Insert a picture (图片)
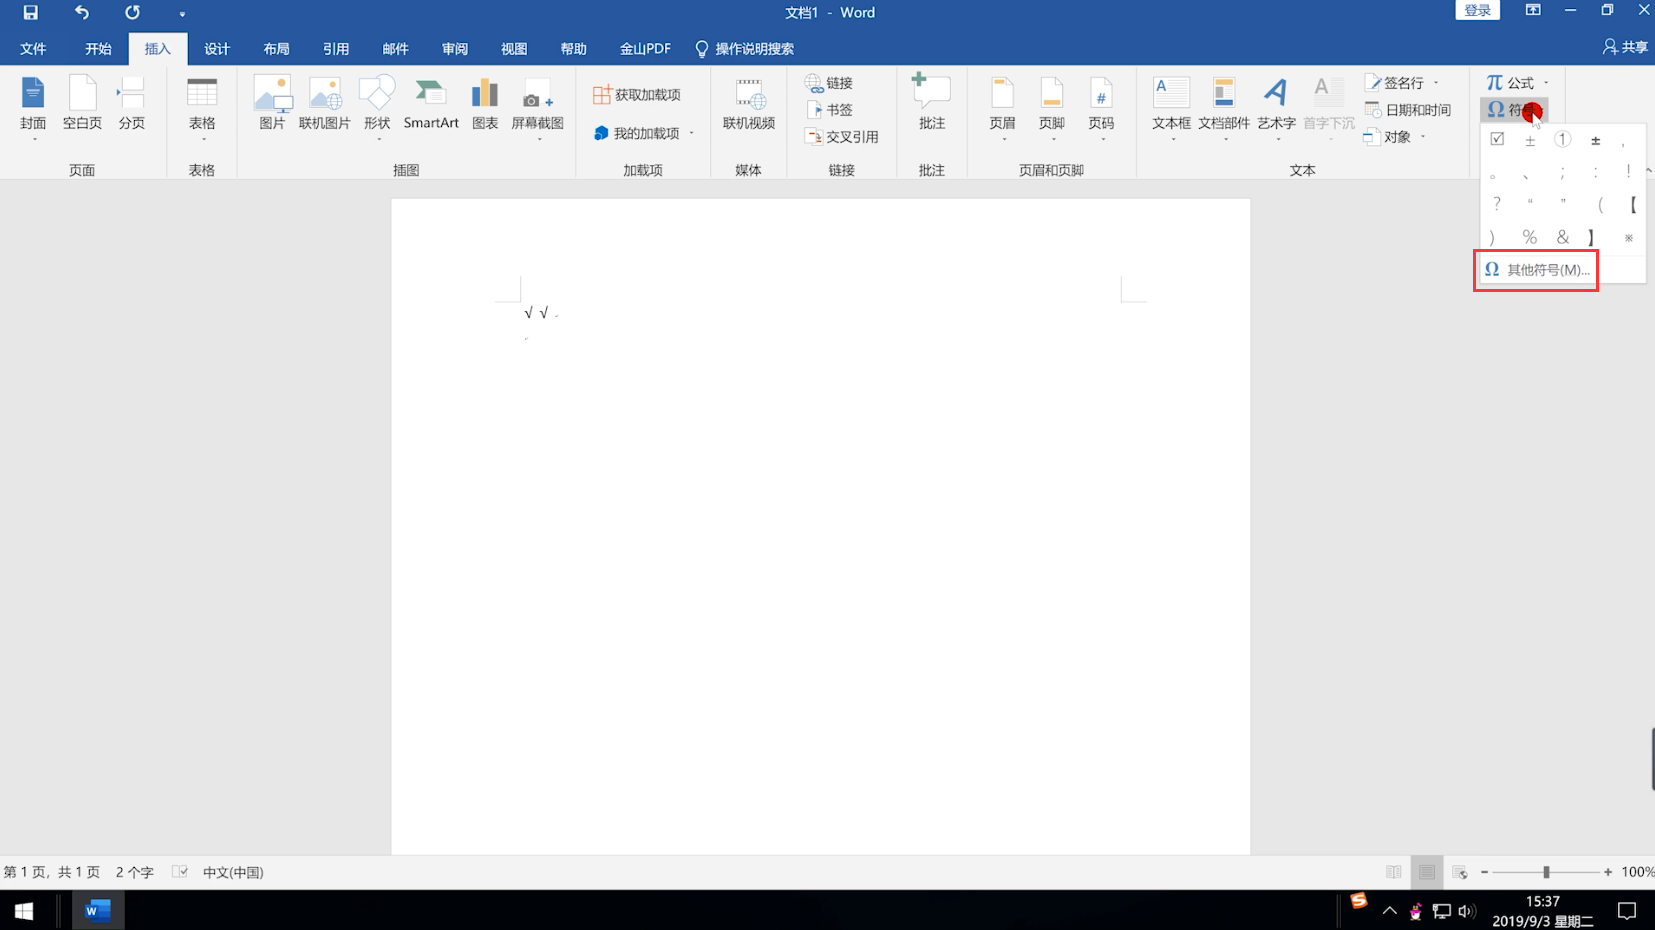This screenshot has width=1655, height=930. (x=272, y=105)
